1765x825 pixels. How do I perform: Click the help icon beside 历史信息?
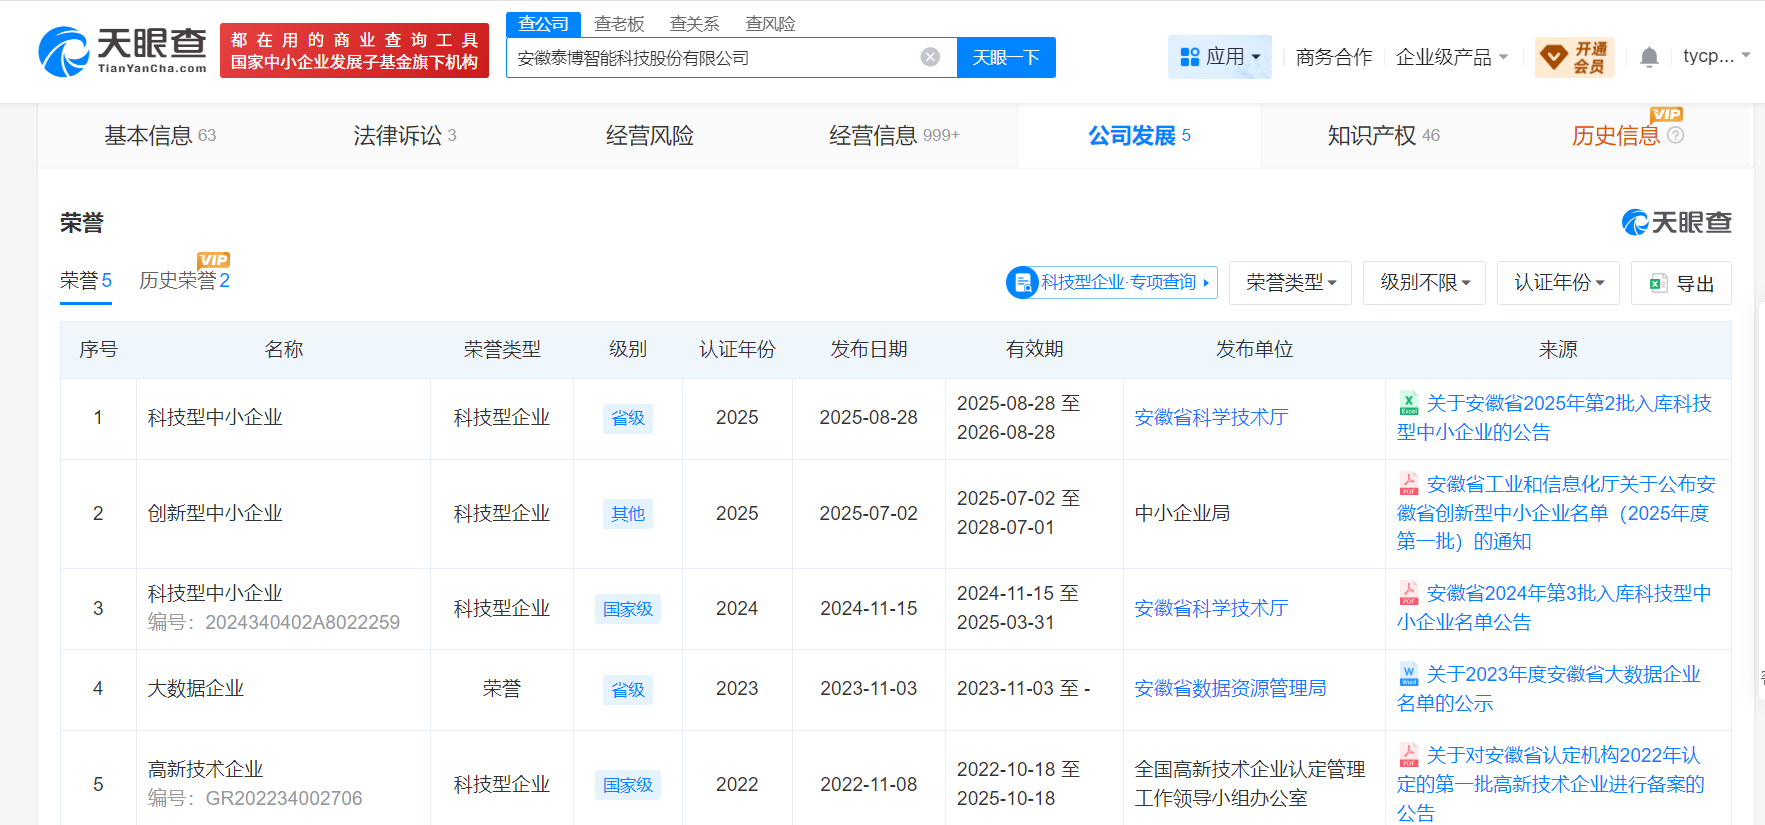1676,135
